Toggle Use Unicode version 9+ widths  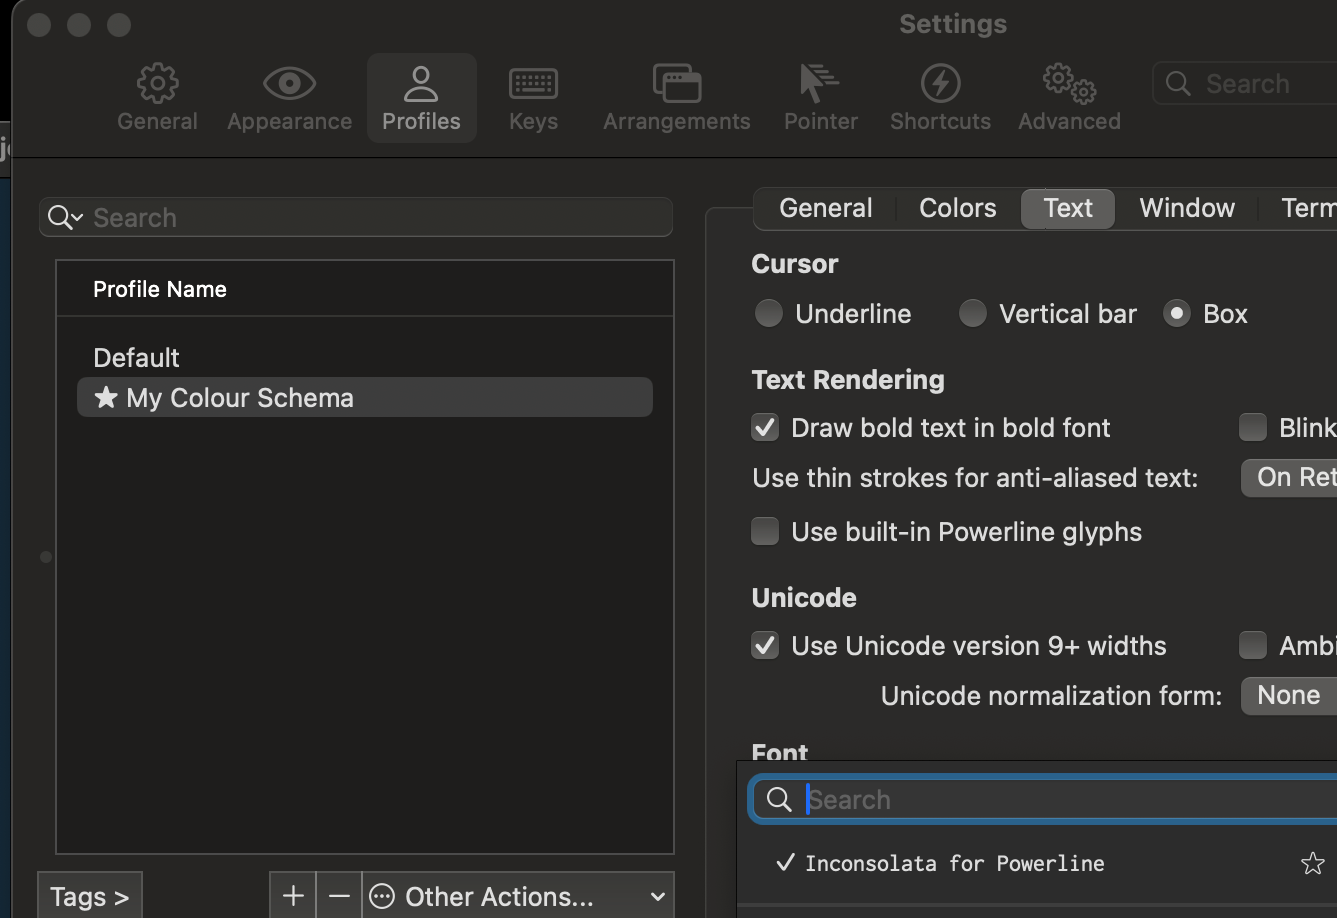[x=765, y=645]
